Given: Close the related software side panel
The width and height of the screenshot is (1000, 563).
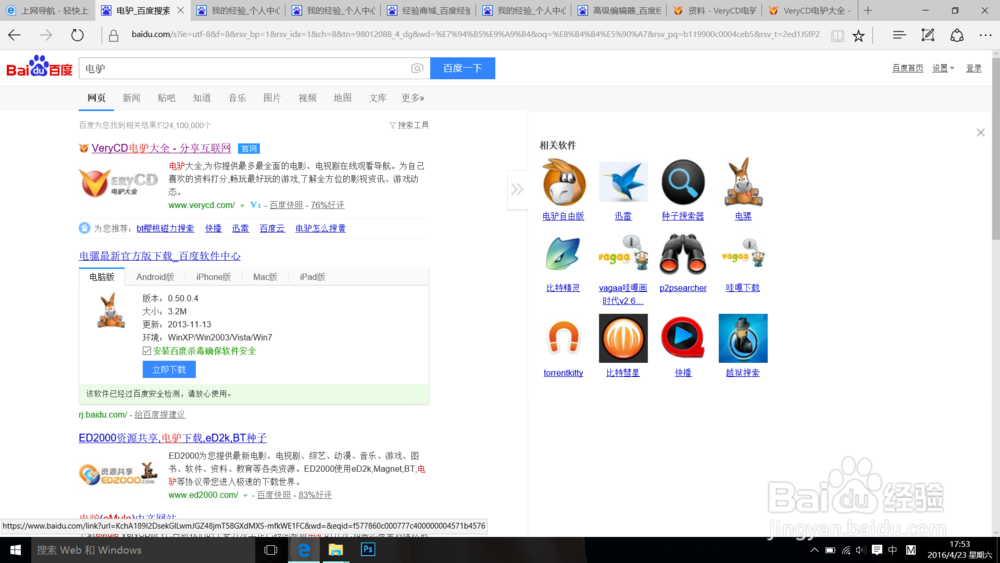Looking at the screenshot, I should coord(980,133).
